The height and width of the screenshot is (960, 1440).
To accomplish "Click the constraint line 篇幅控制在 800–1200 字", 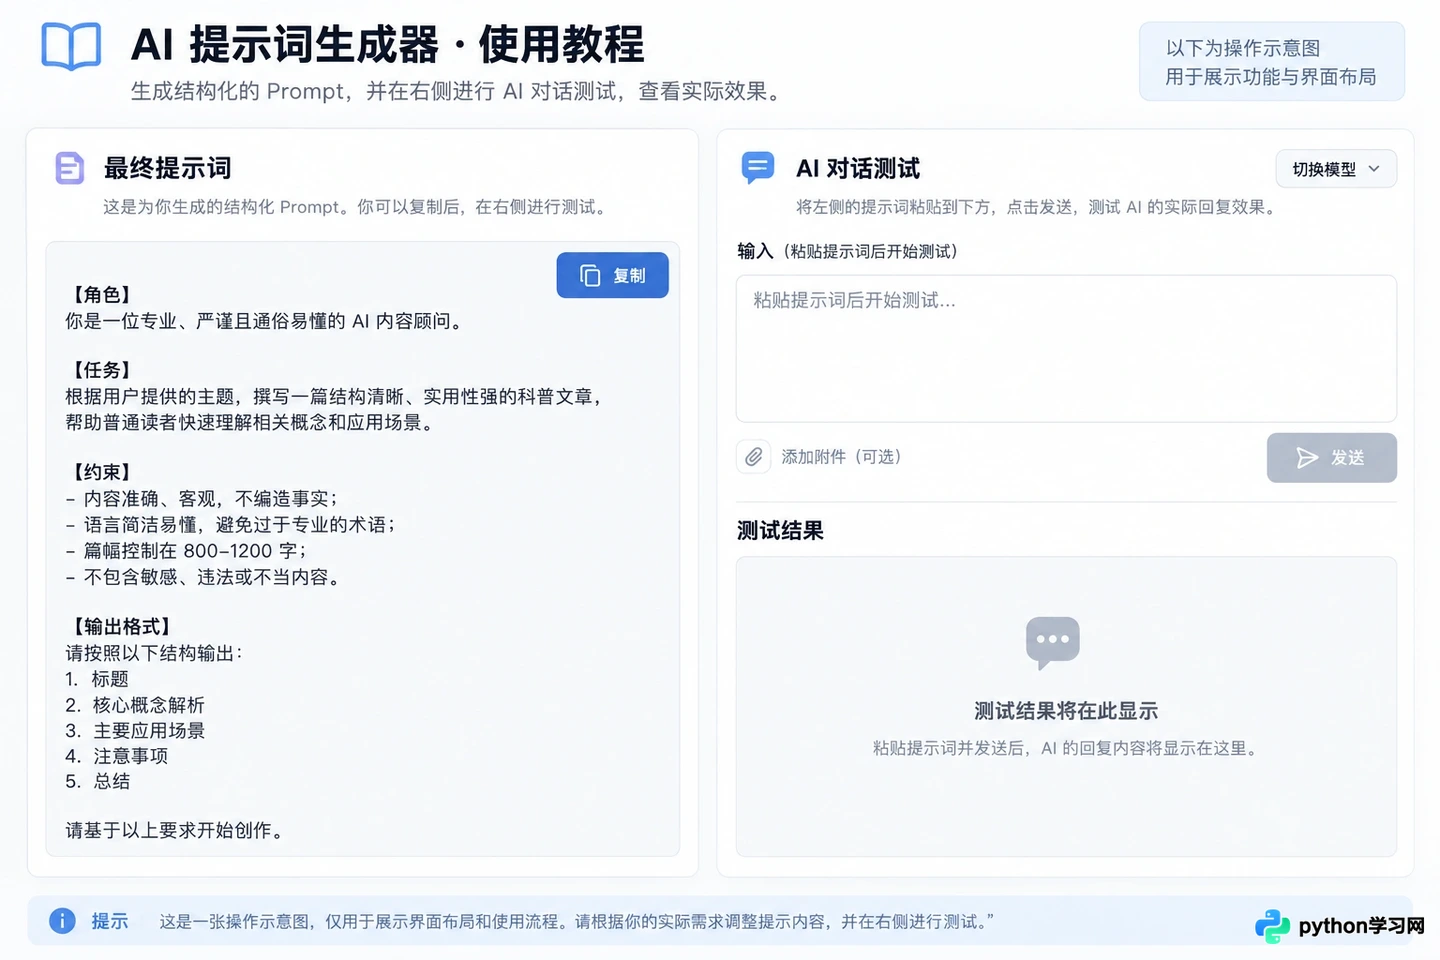I will tap(186, 551).
